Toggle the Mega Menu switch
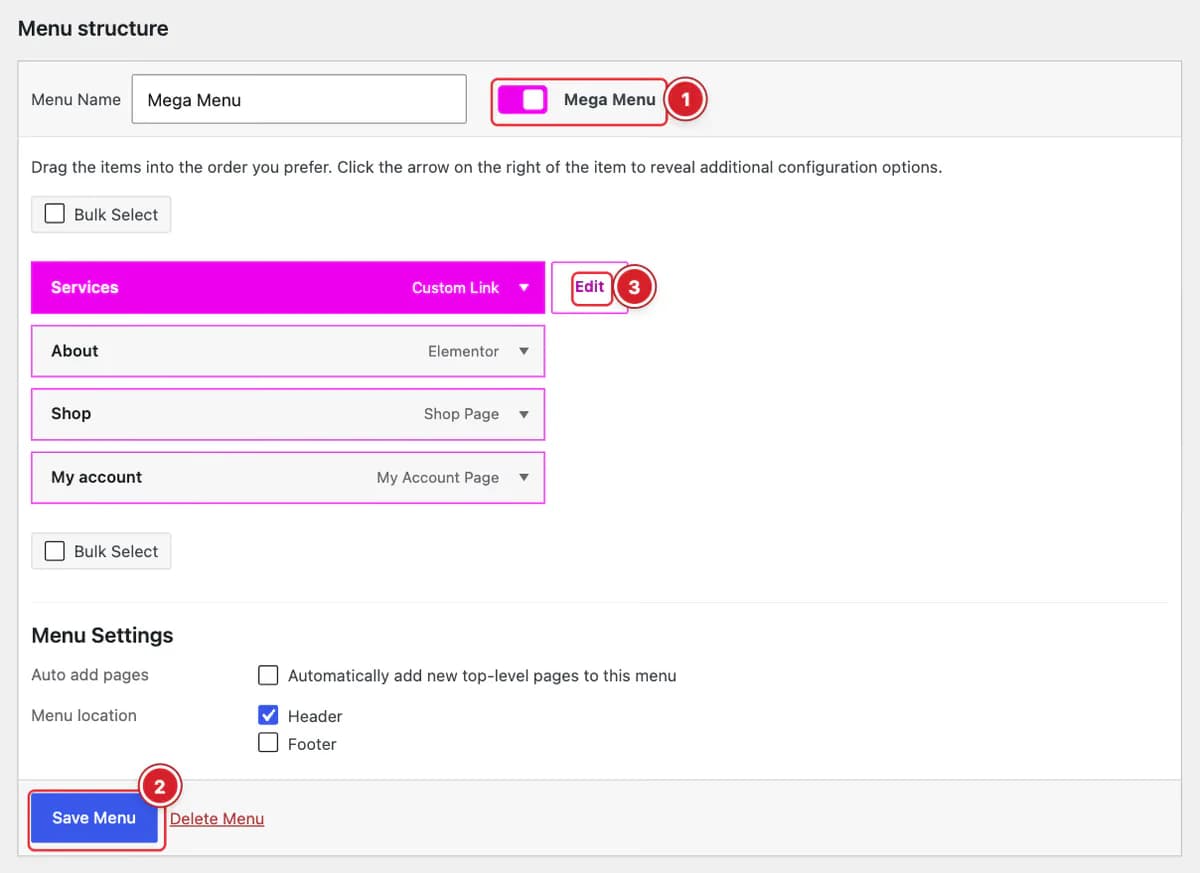1200x873 pixels. tap(522, 100)
